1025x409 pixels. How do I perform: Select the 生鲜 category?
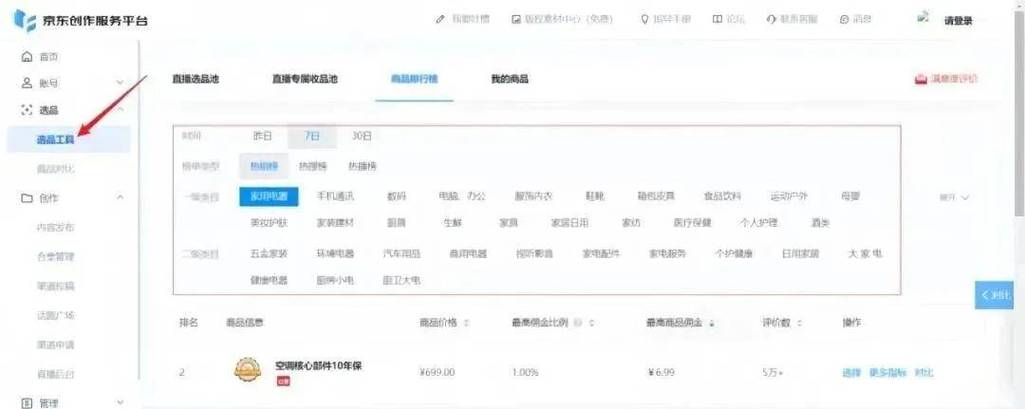452,223
